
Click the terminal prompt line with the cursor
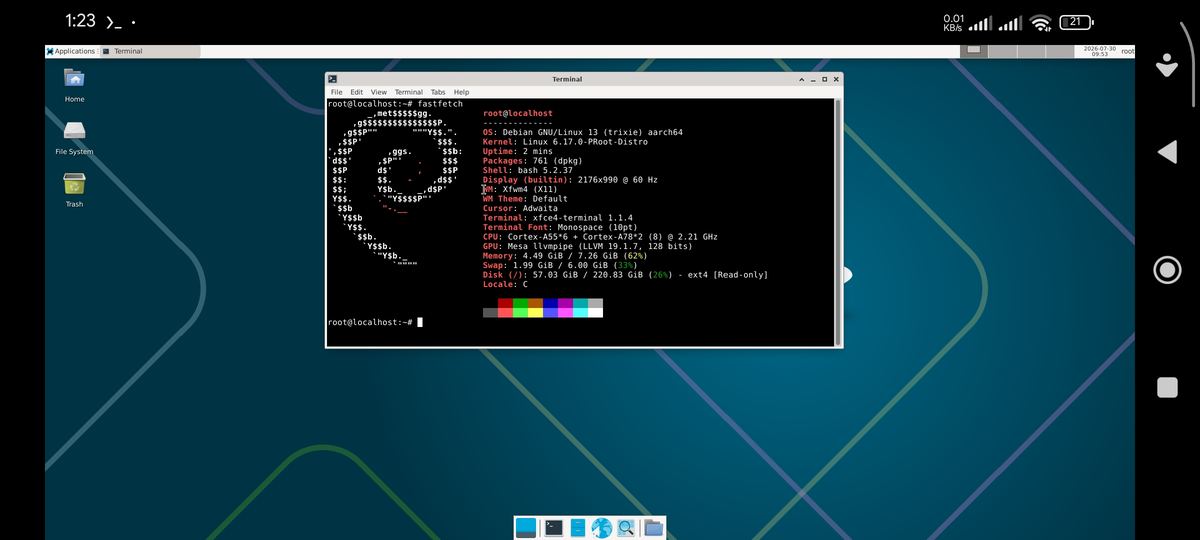click(x=375, y=322)
